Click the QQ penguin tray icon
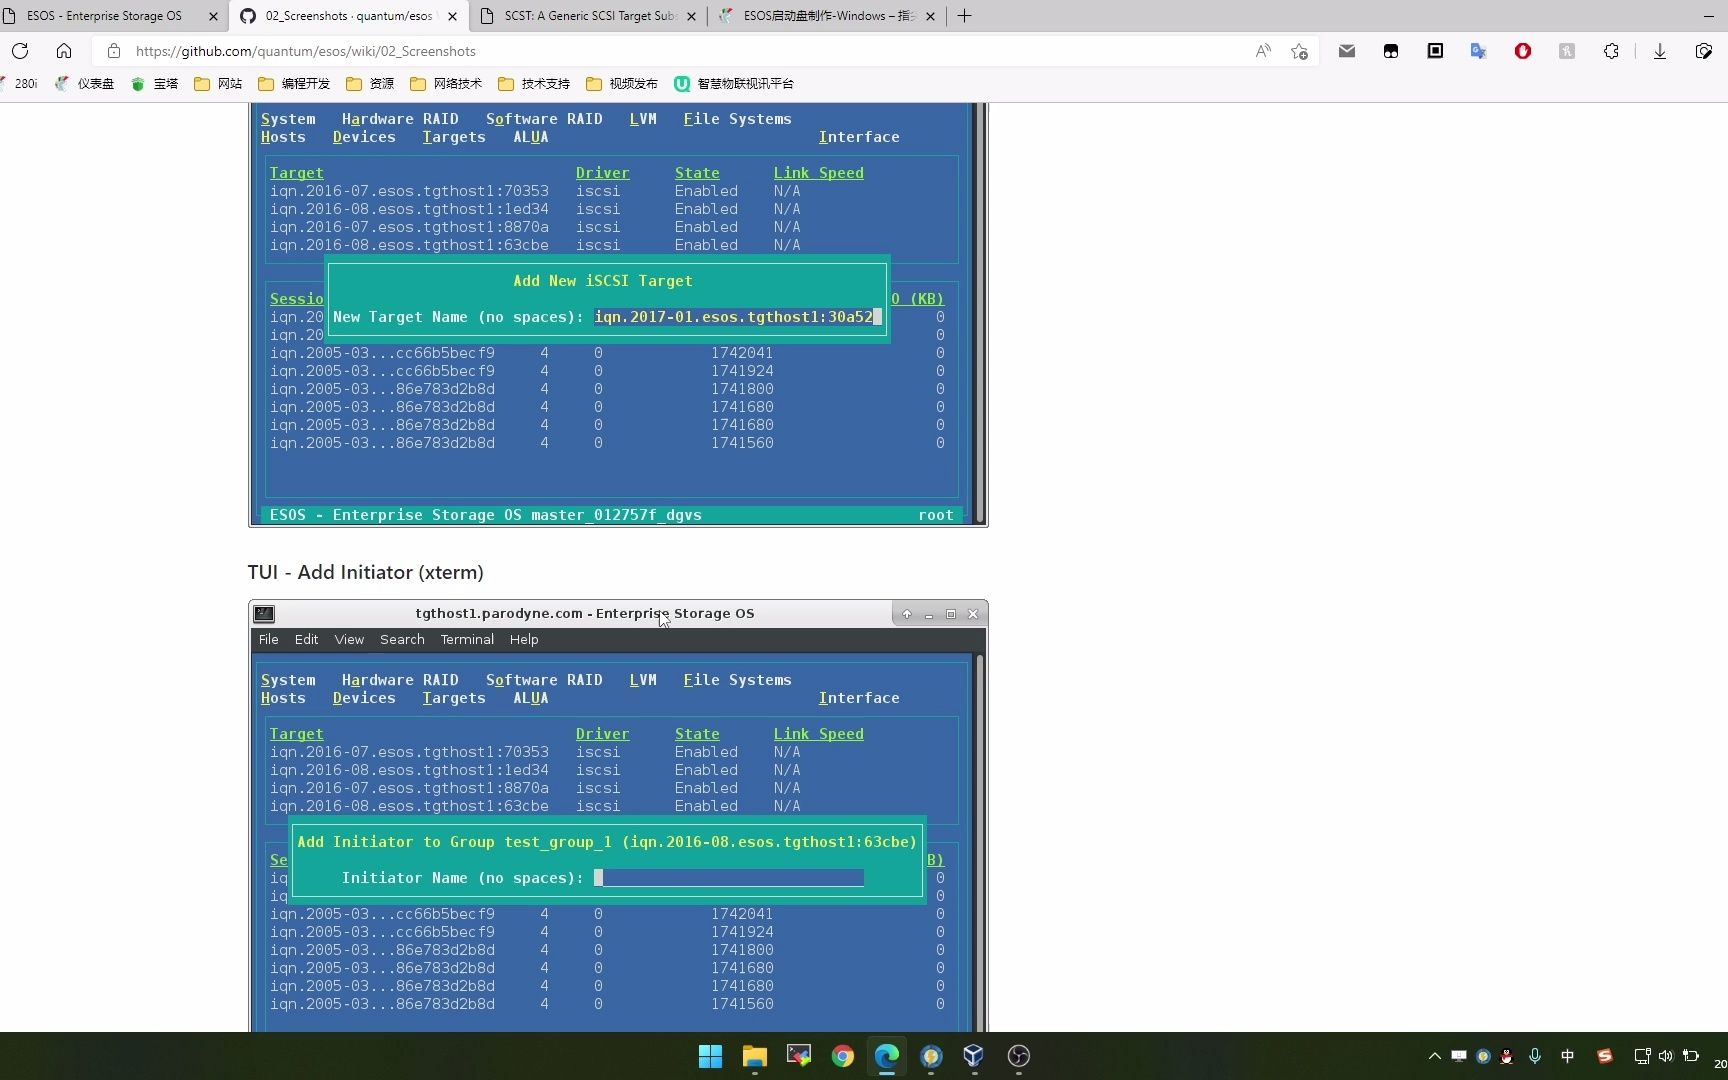The width and height of the screenshot is (1728, 1080). (1506, 1056)
